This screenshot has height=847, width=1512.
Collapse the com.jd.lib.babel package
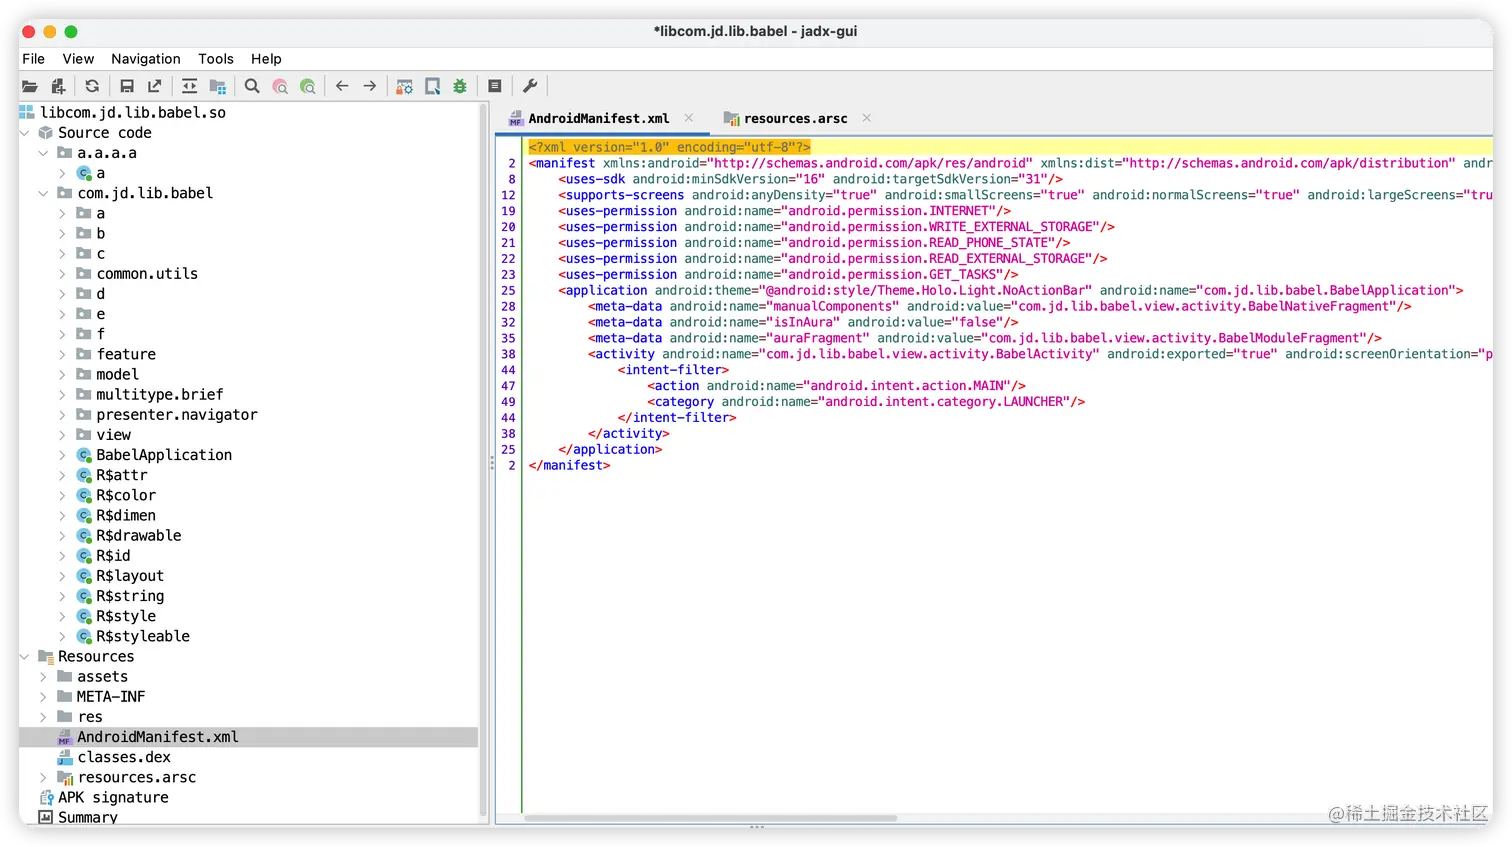[x=43, y=193]
